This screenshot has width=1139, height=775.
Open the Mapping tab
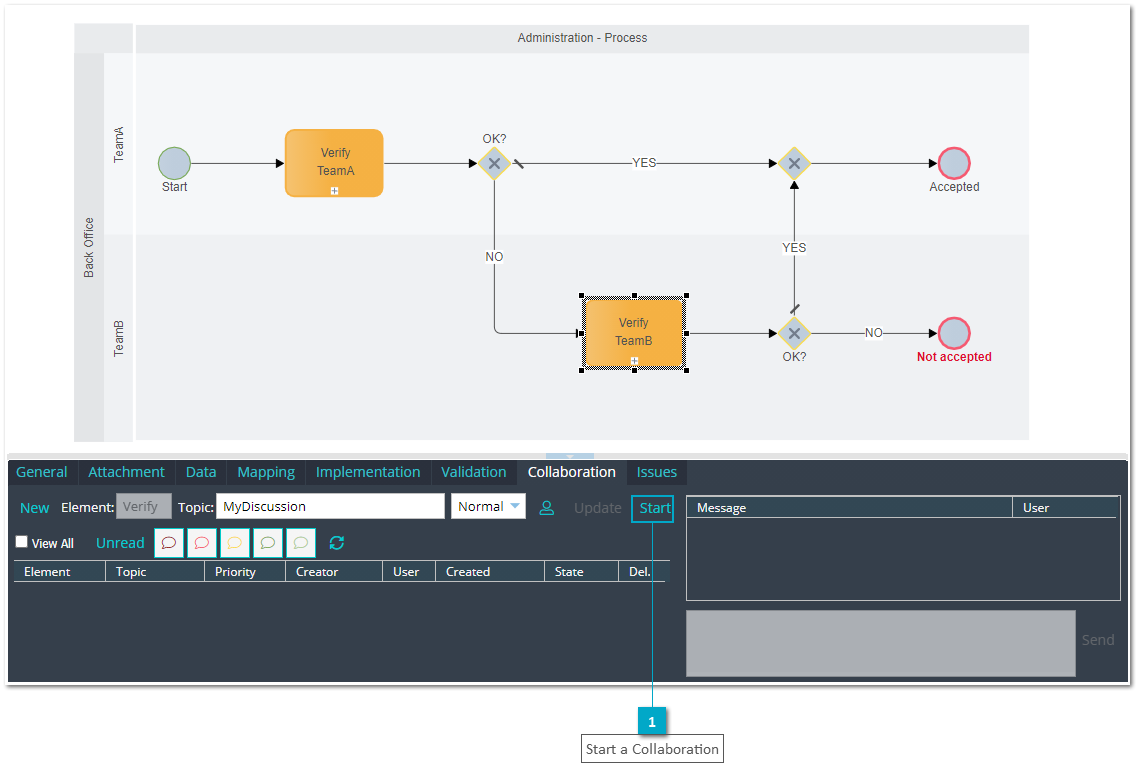click(x=266, y=472)
